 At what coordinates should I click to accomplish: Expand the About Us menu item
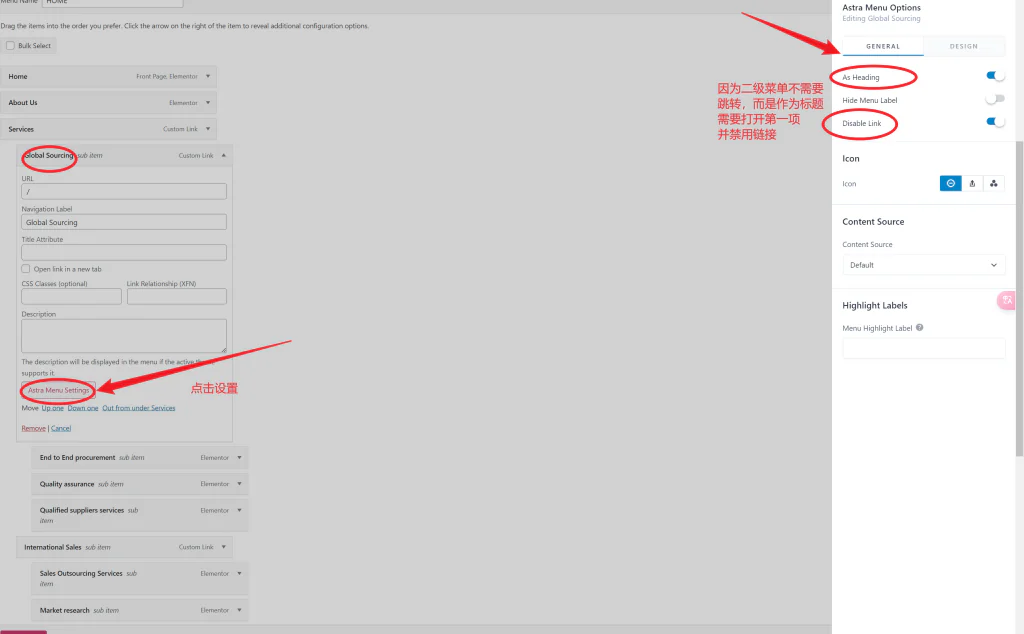(208, 102)
